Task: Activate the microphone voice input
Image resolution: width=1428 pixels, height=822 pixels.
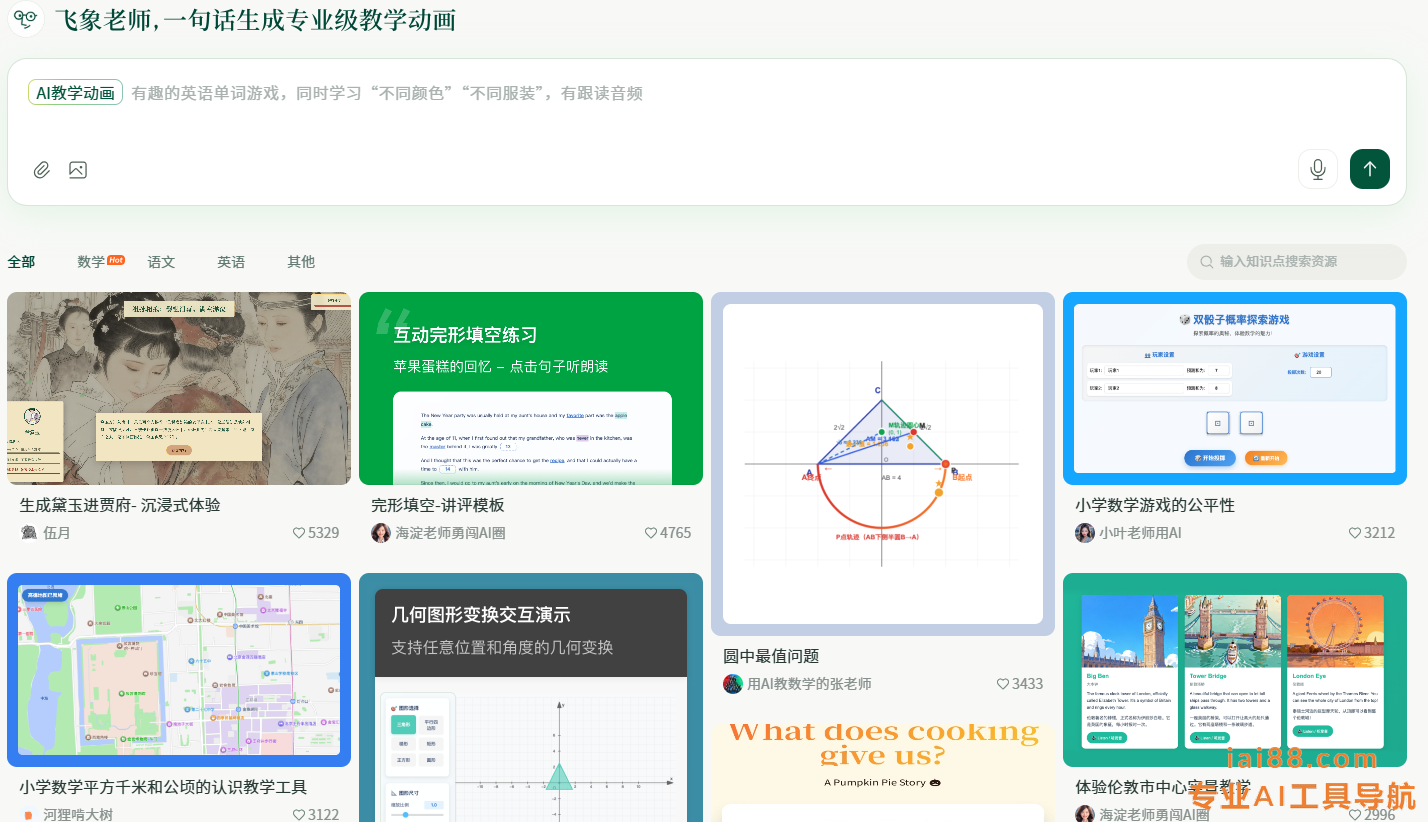Action: (1317, 169)
